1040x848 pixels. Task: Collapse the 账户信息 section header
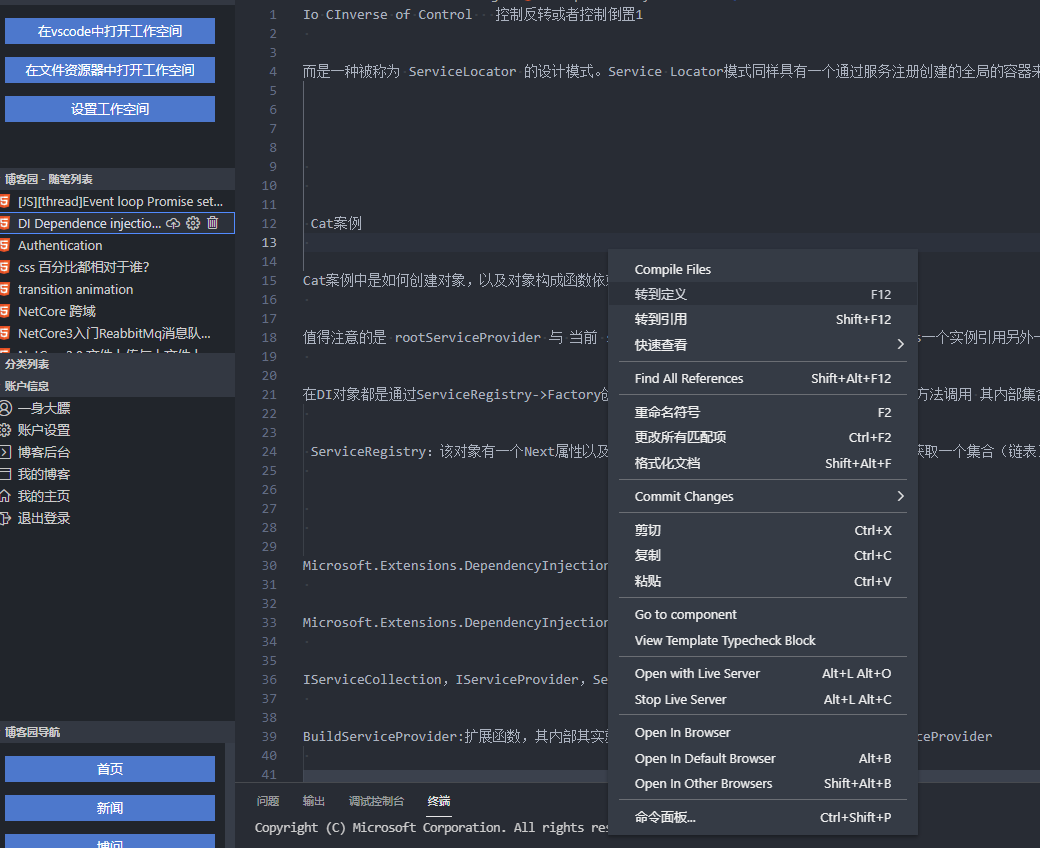click(28, 385)
